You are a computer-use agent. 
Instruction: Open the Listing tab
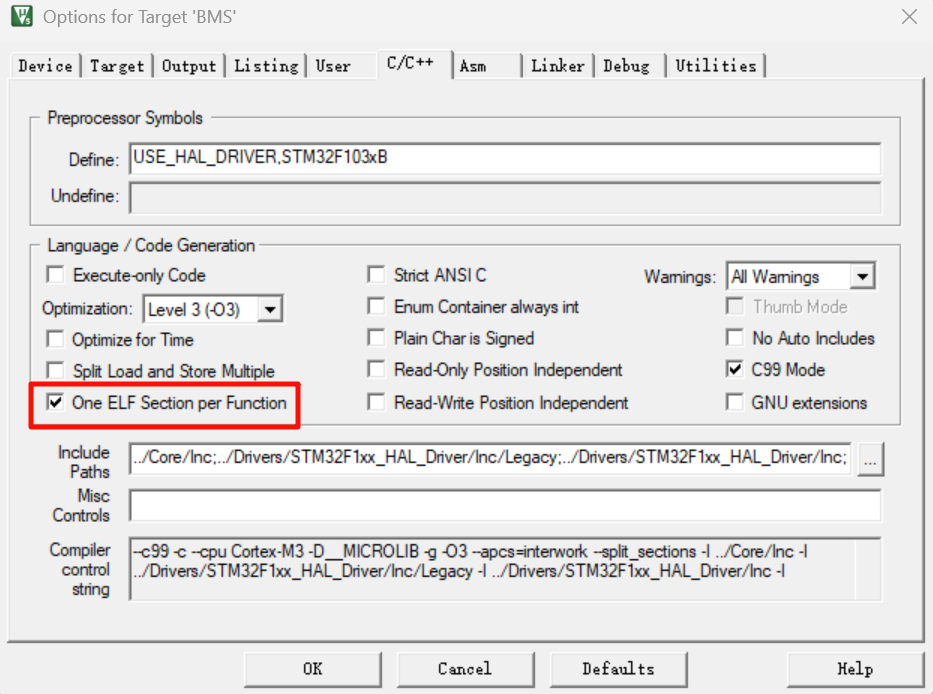266,65
